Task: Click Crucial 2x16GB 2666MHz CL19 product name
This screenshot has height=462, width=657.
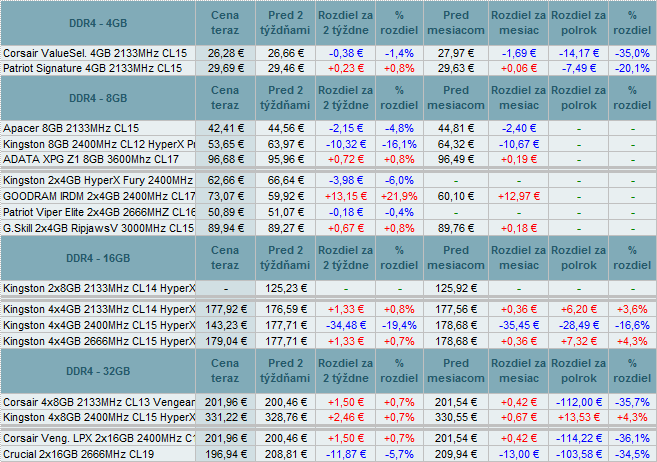Action: pyautogui.click(x=78, y=454)
